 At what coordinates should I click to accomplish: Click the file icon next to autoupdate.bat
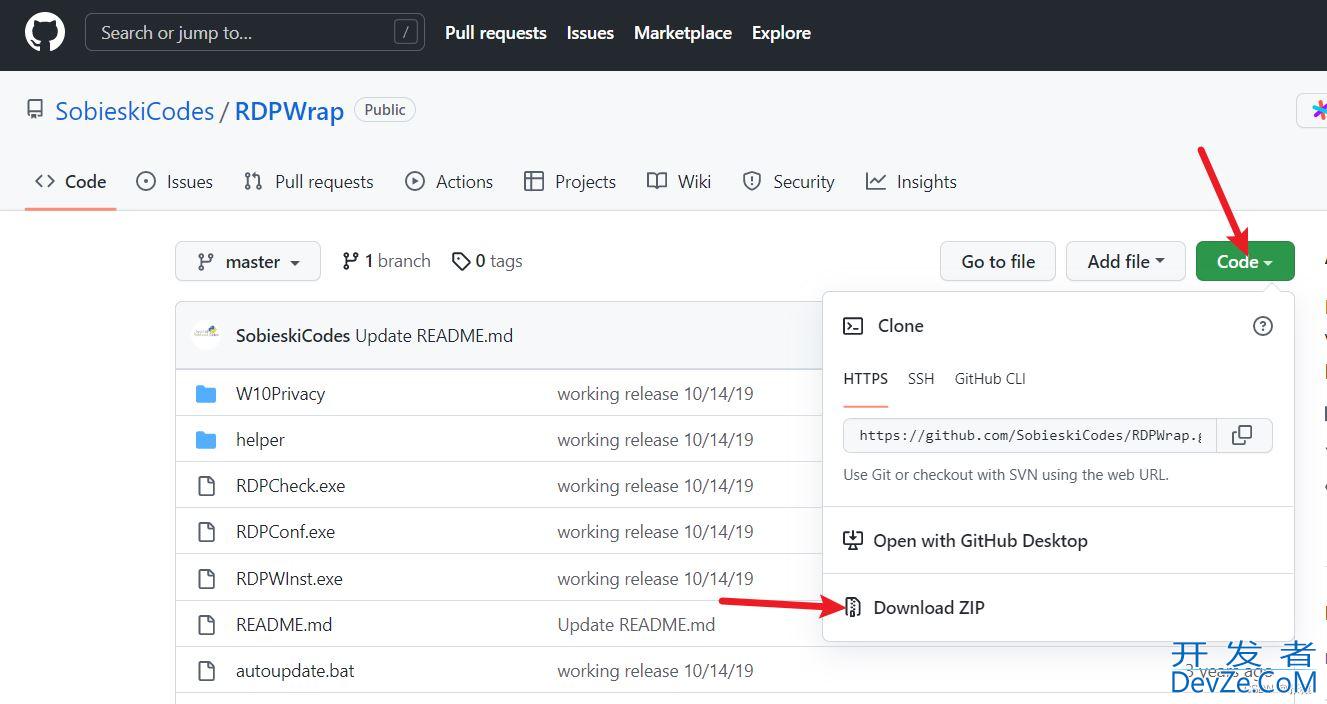206,671
